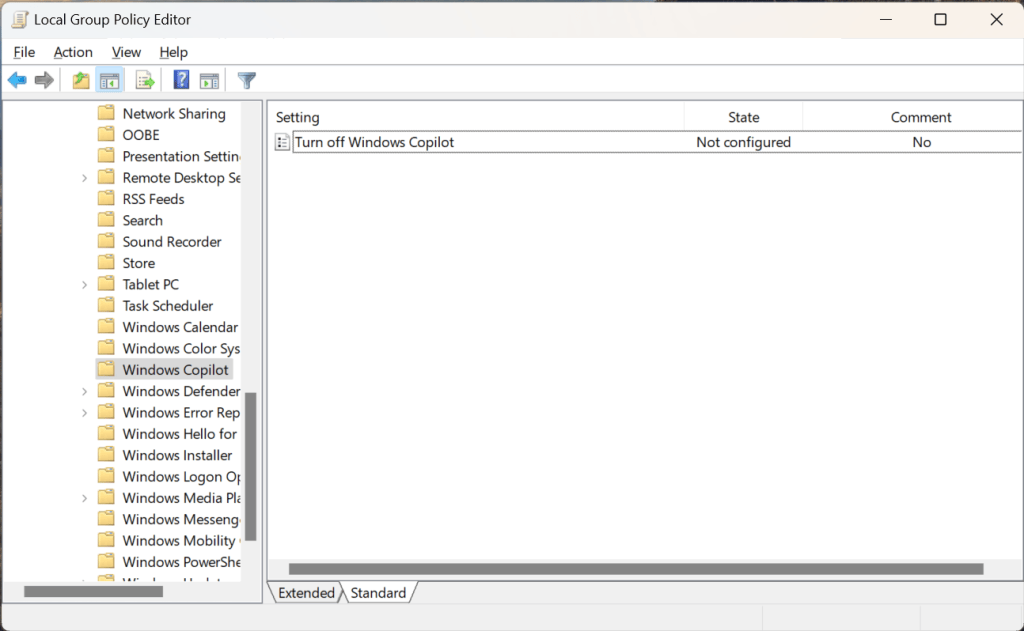Select the Windows Calendar folder
Screen dimensions: 1024x631
pyautogui.click(x=180, y=326)
